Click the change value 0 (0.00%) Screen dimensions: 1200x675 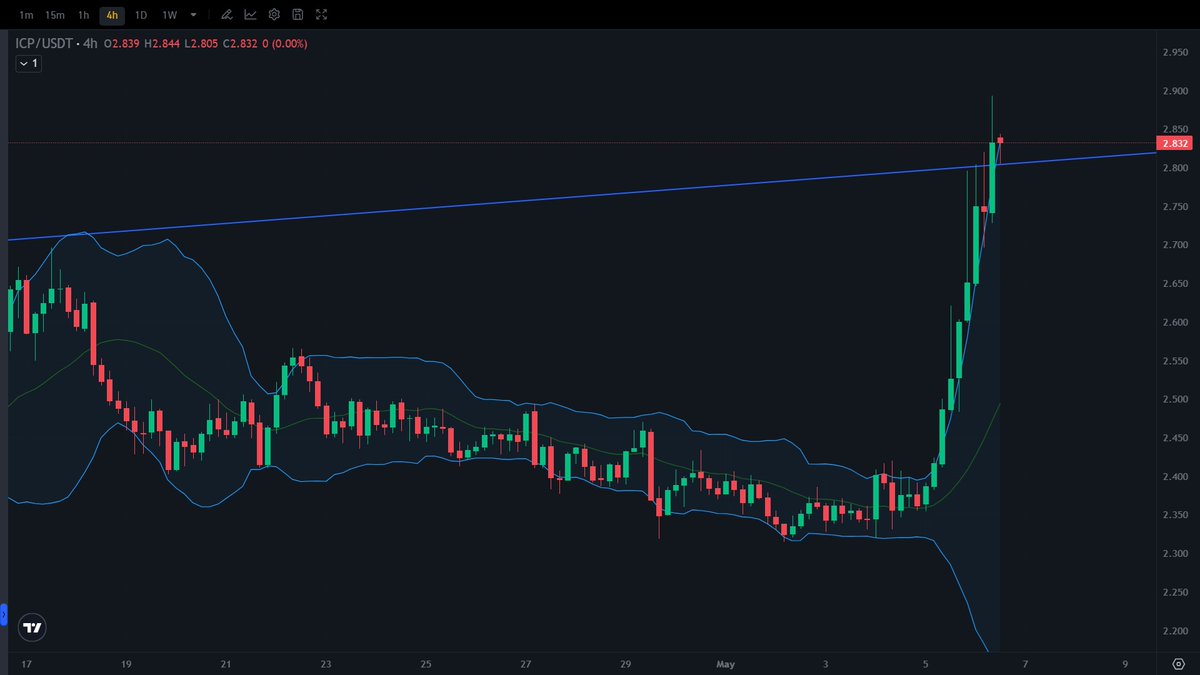[x=286, y=44]
